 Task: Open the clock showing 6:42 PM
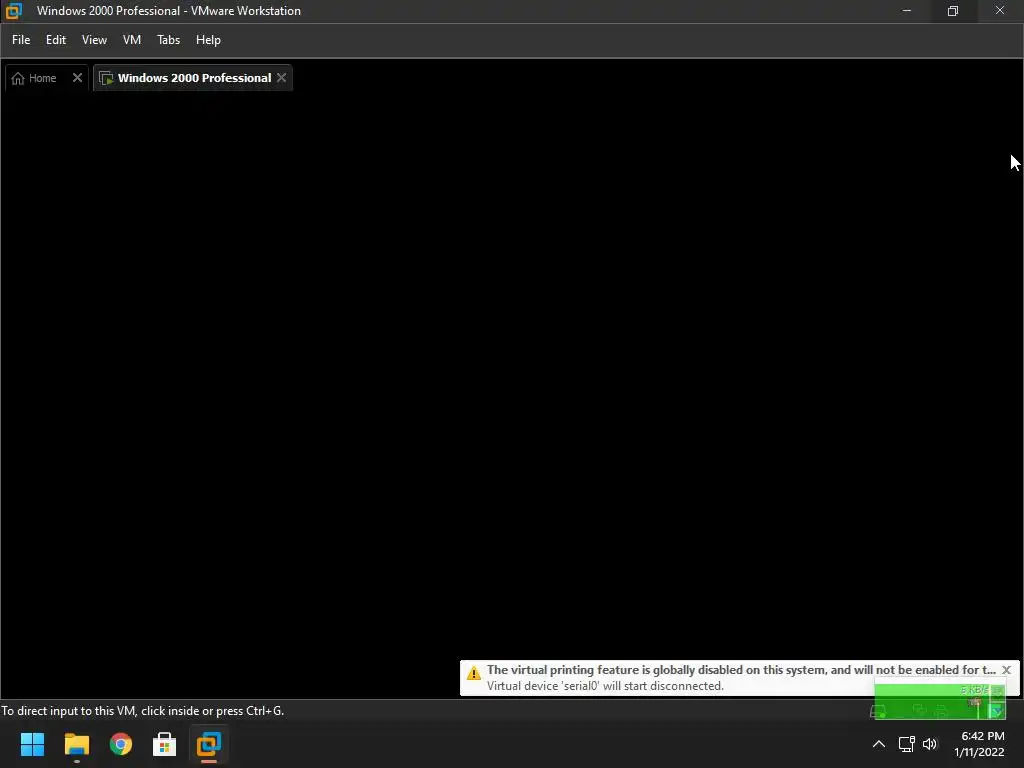[x=982, y=744]
